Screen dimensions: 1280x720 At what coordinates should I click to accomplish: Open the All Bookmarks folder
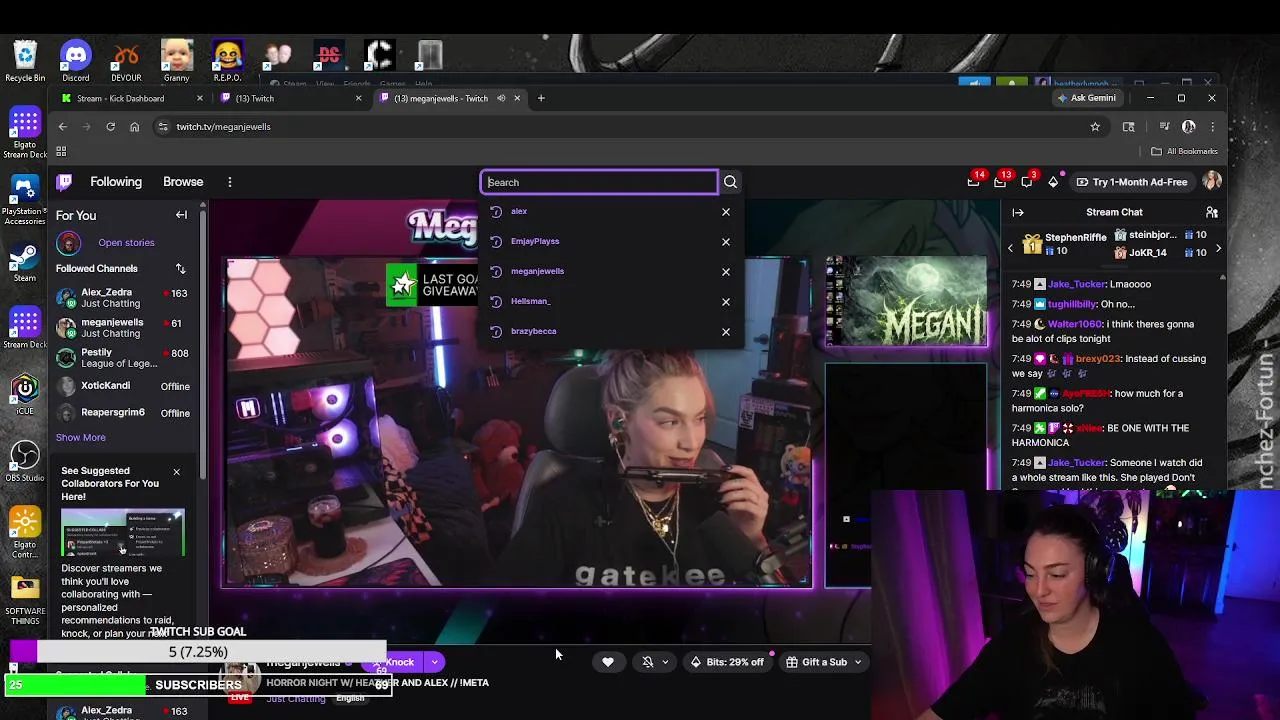click(x=1184, y=151)
